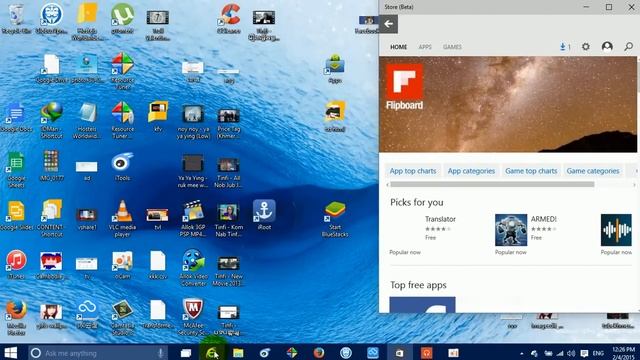
Task: Open Google Docs desktop shortcut
Action: 16,118
